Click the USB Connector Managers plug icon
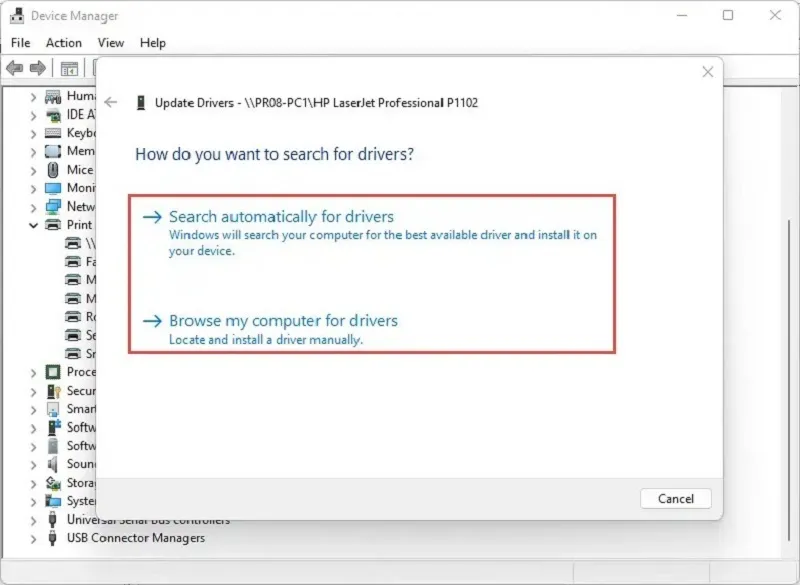800x585 pixels. [x=52, y=538]
